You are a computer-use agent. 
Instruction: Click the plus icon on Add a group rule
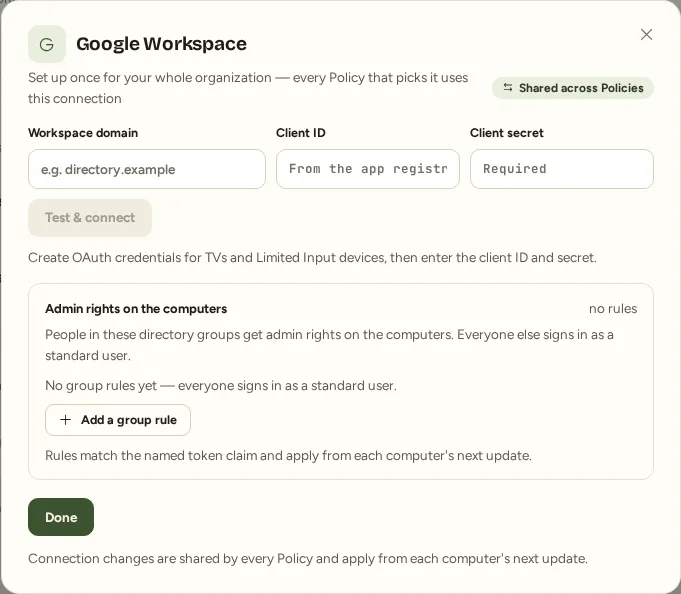point(65,420)
